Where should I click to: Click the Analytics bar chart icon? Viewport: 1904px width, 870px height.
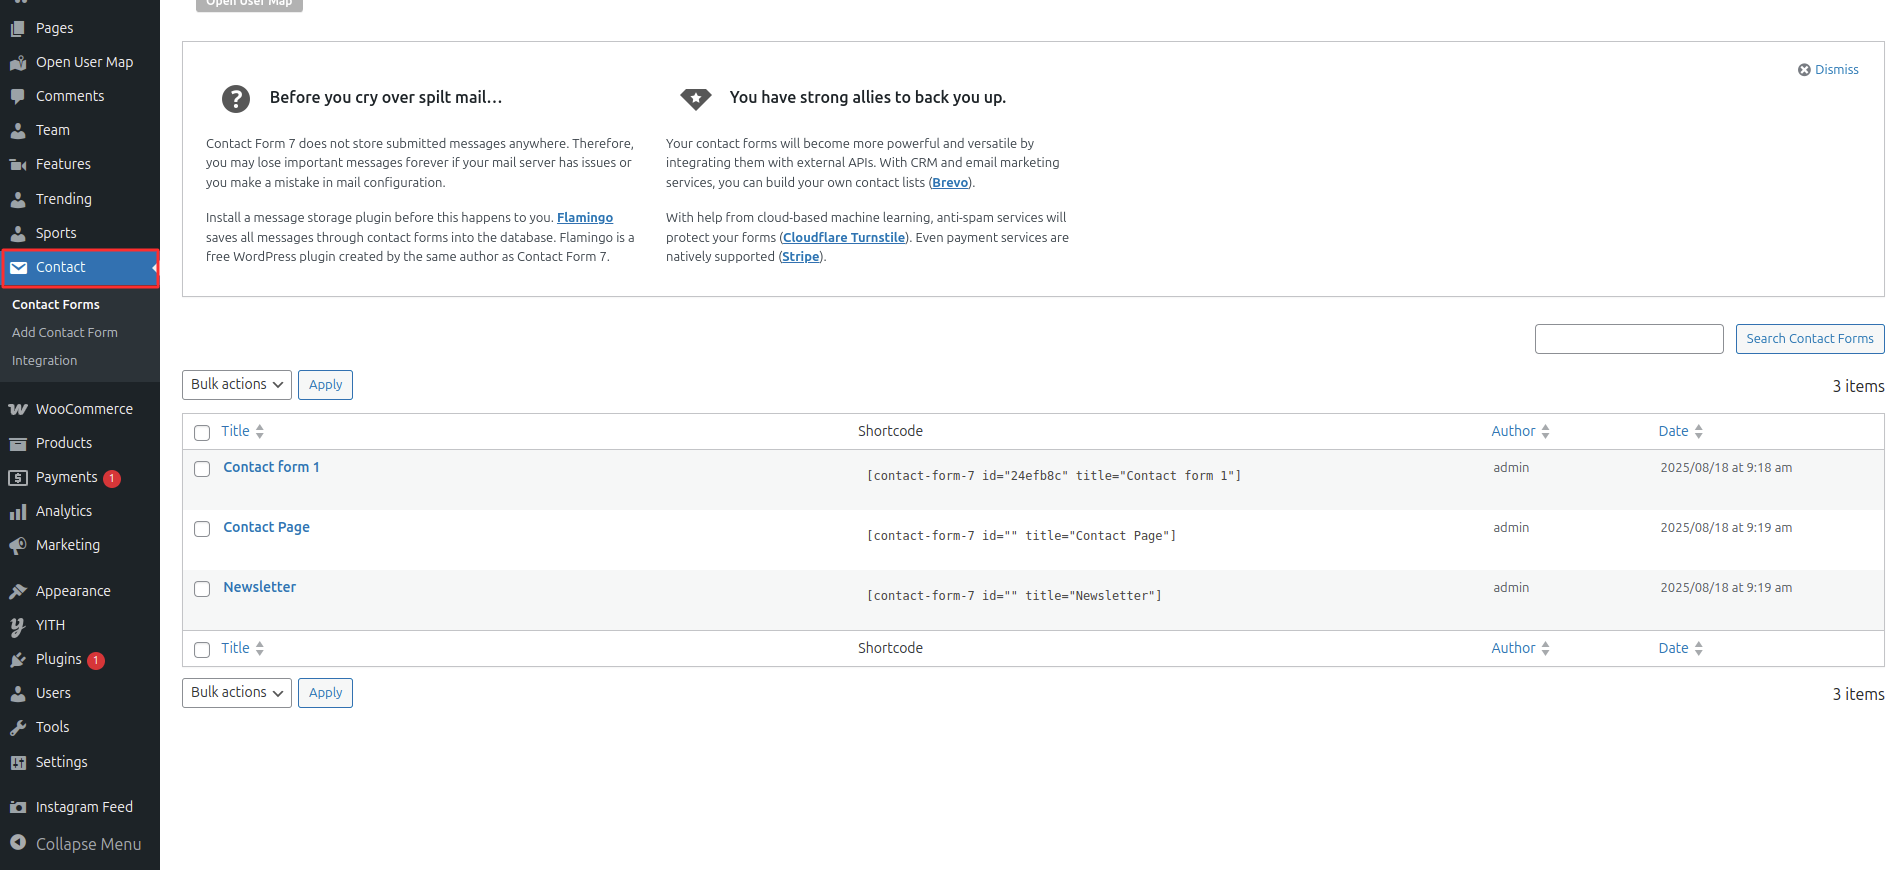point(18,511)
